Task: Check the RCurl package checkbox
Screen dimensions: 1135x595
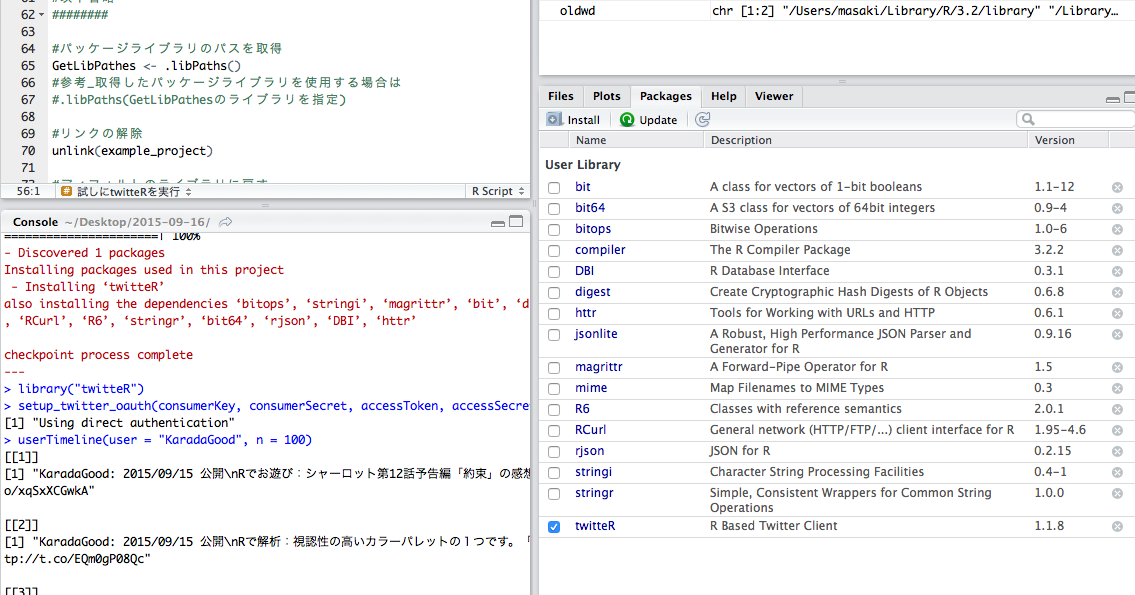Action: tap(554, 431)
